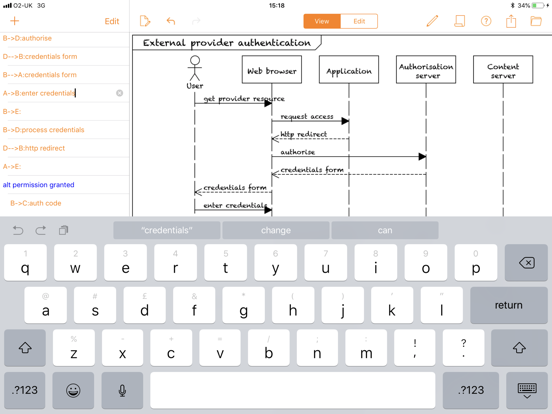Tap the battery indicator in status bar

[x=538, y=6]
